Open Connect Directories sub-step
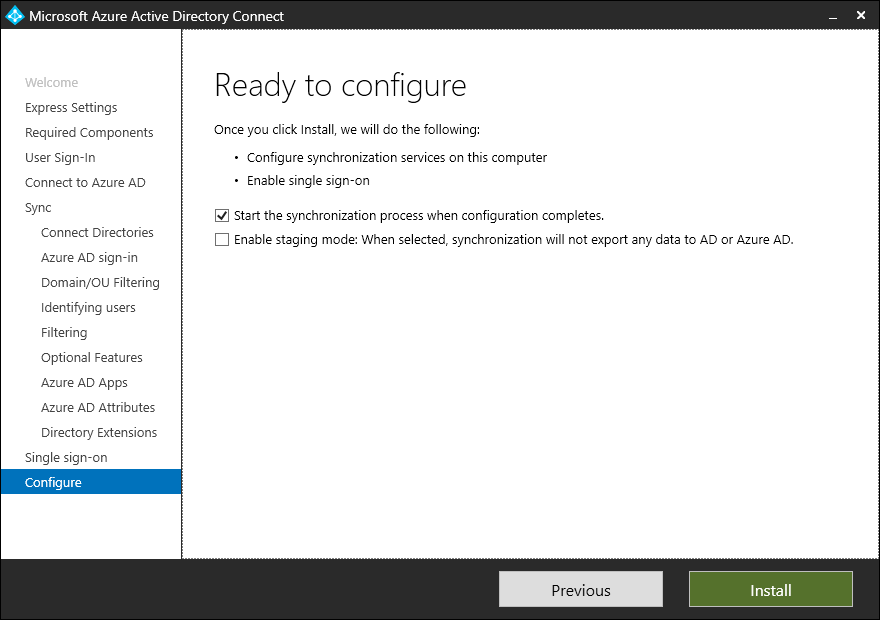Viewport: 880px width, 620px height. (97, 233)
